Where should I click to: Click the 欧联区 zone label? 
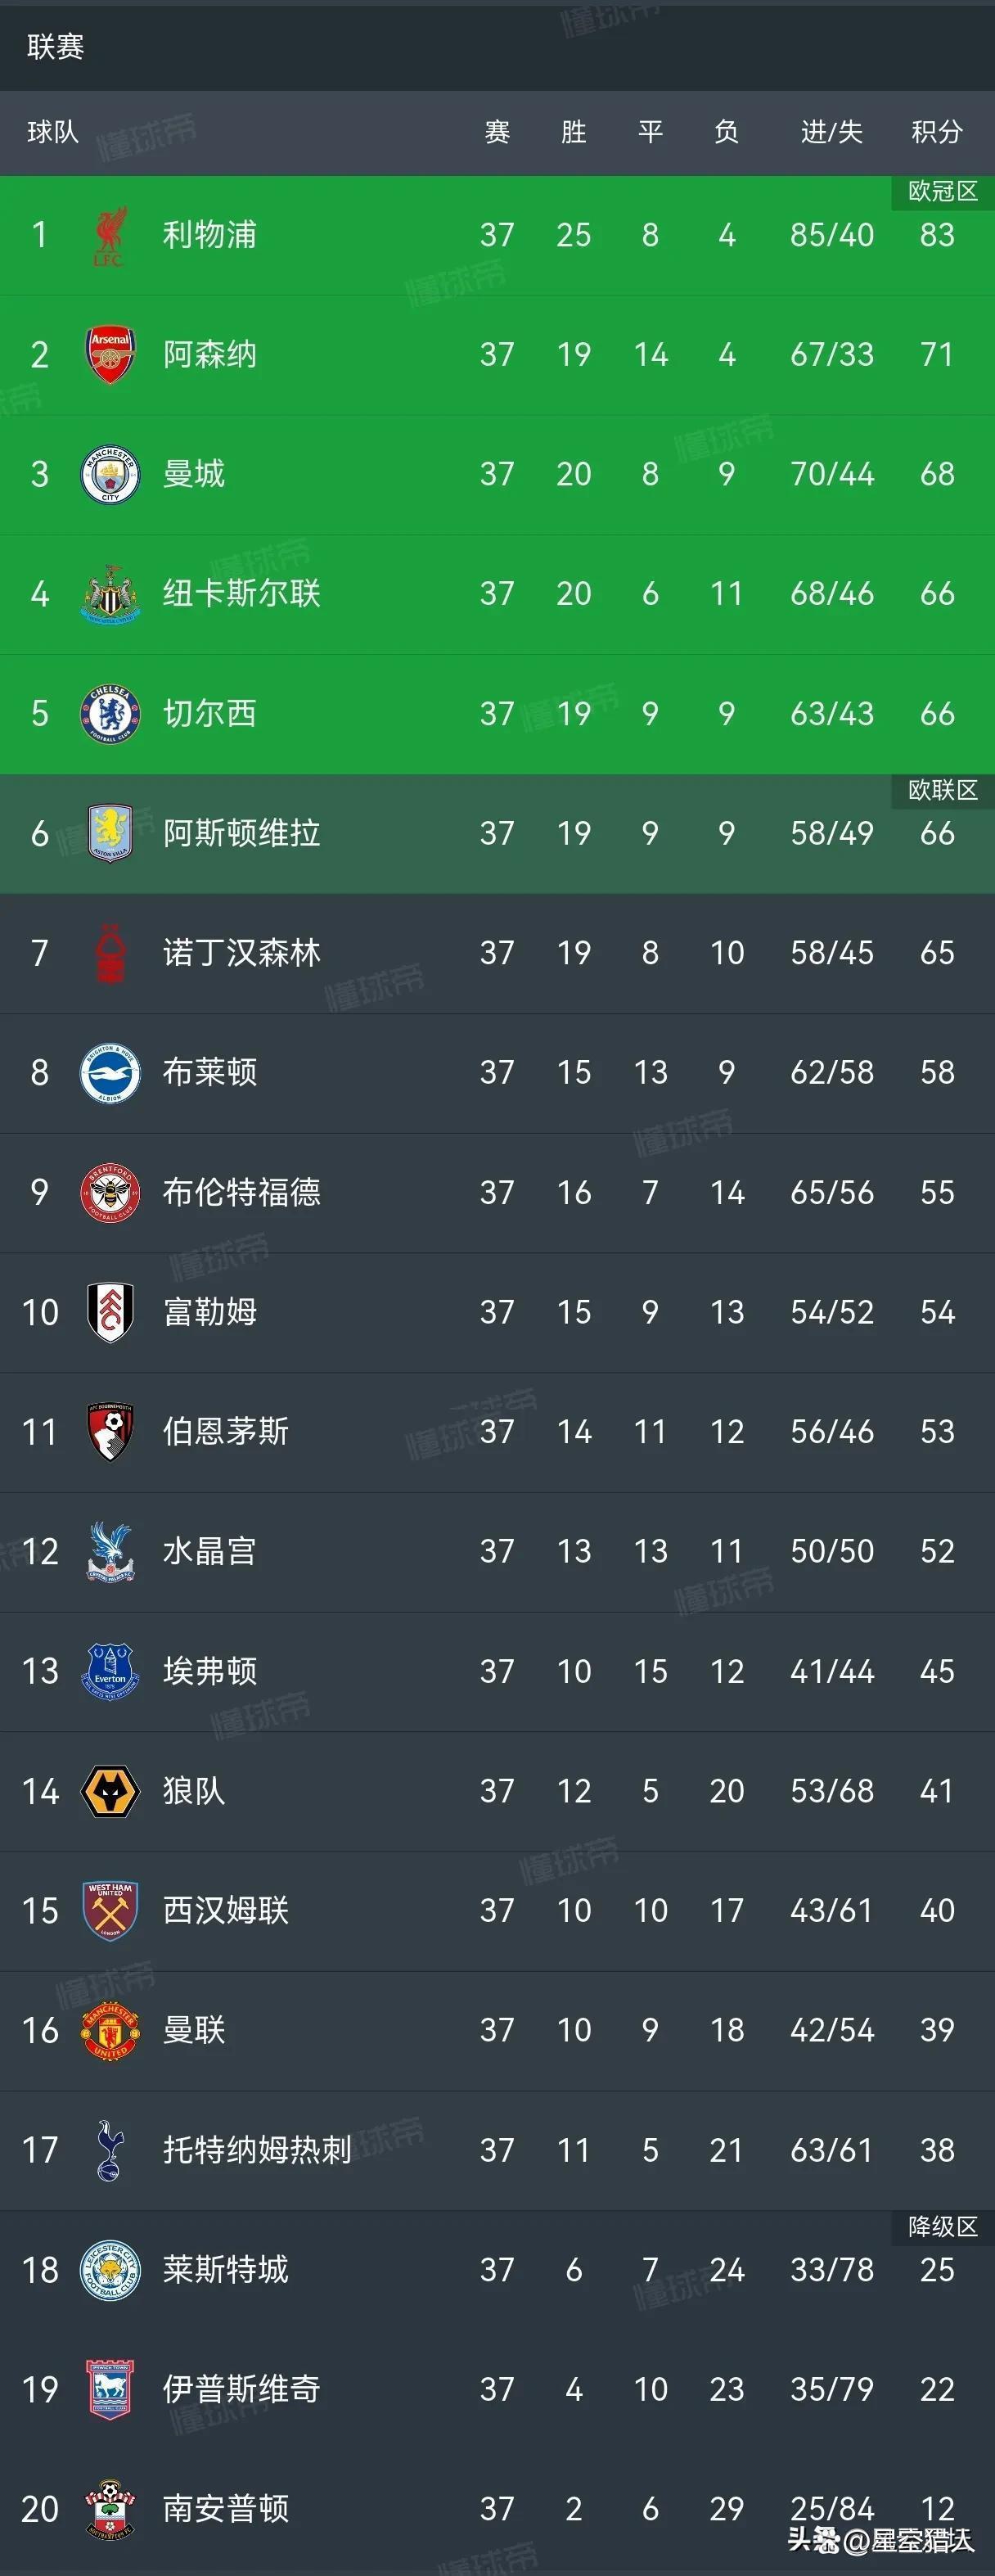point(942,790)
